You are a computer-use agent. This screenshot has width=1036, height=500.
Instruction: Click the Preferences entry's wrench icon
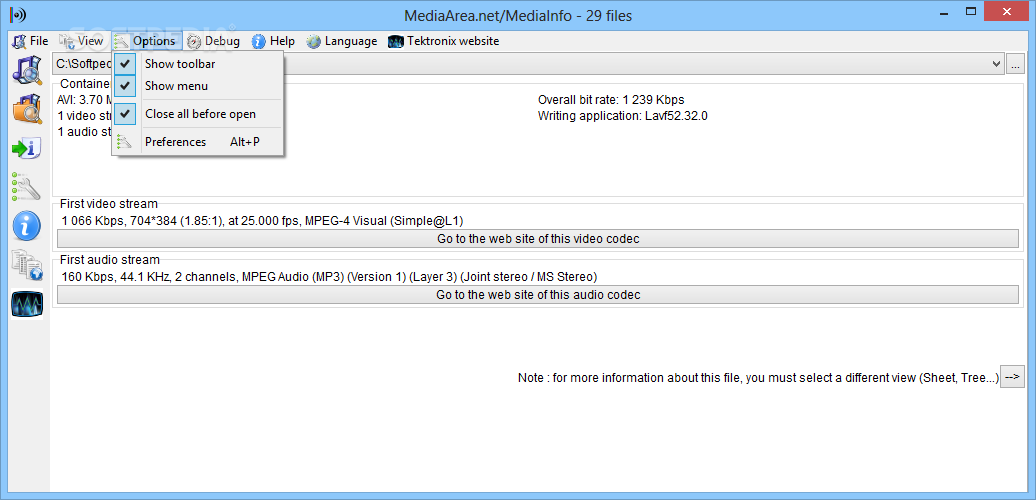click(x=124, y=142)
